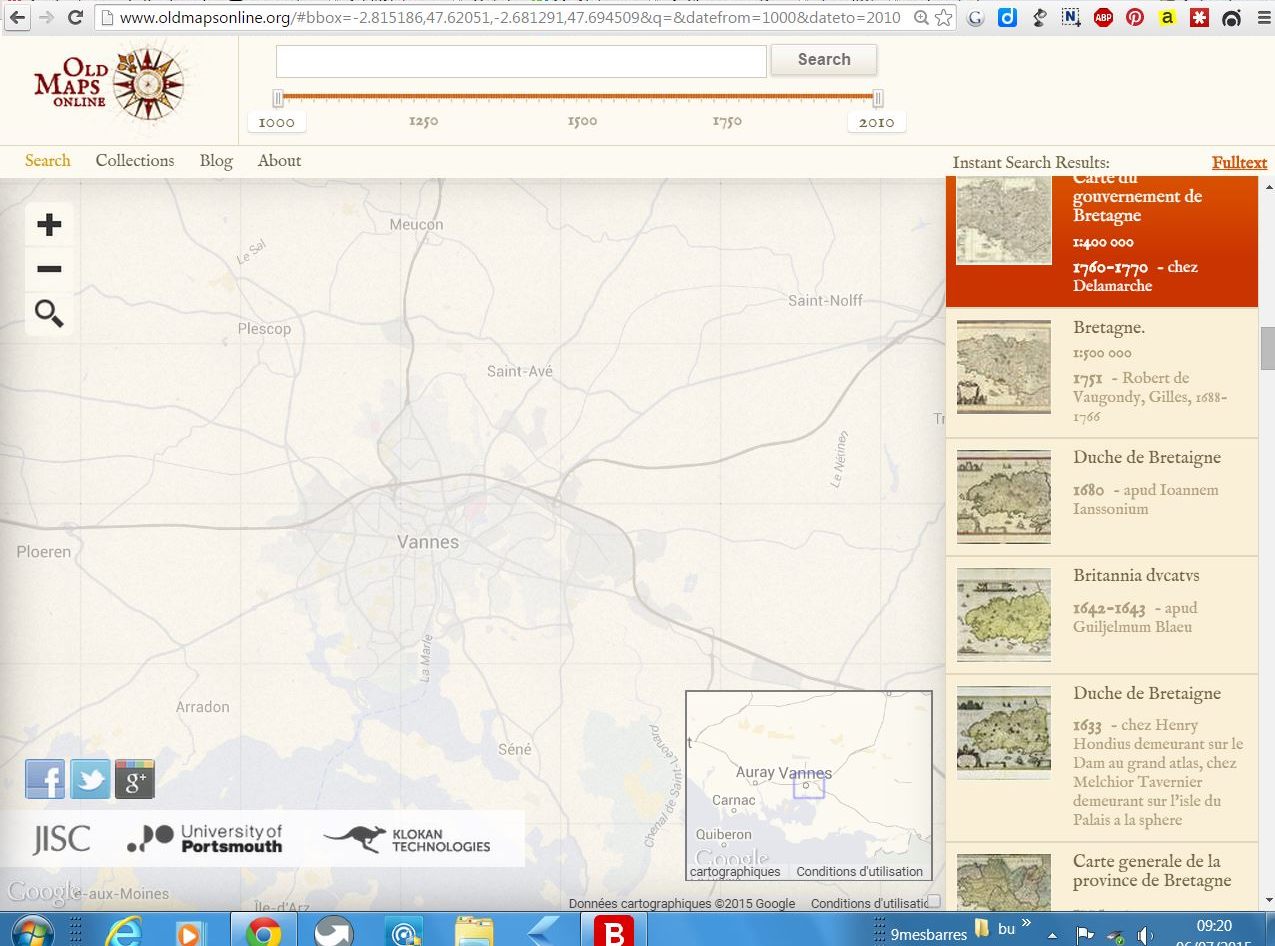Open the Bretagne. 1751 map result
This screenshot has width=1275, height=946.
coord(1102,373)
